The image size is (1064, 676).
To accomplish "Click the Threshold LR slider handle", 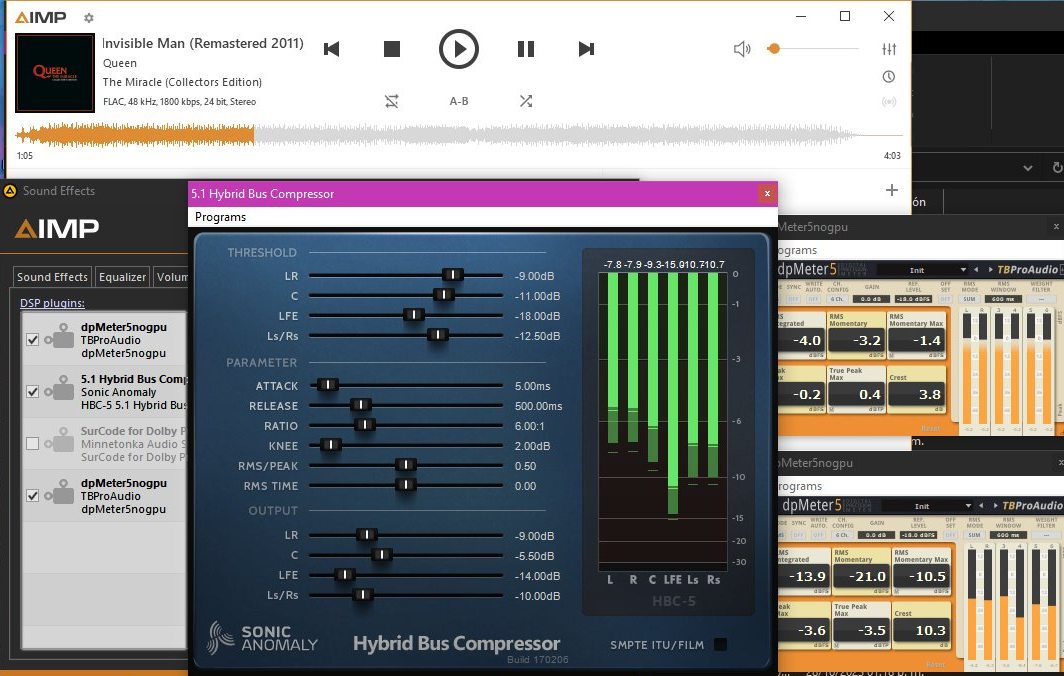I will coord(453,275).
